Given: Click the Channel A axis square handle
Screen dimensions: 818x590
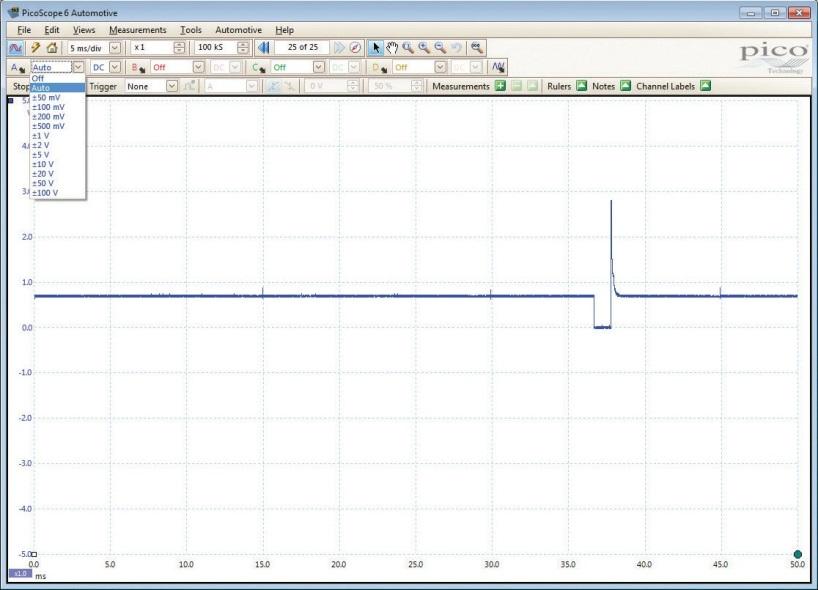Looking at the screenshot, I should point(10,100).
